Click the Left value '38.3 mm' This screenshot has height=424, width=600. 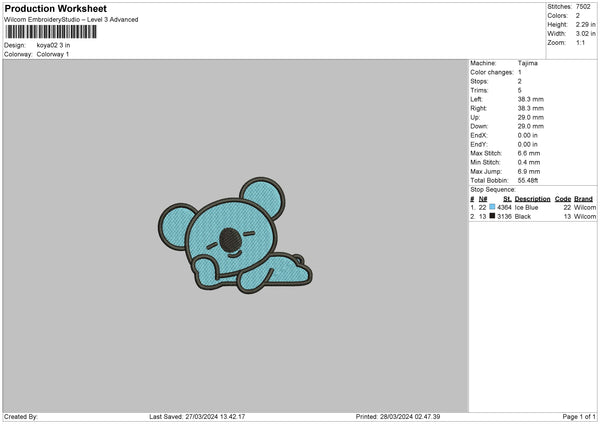click(x=531, y=99)
